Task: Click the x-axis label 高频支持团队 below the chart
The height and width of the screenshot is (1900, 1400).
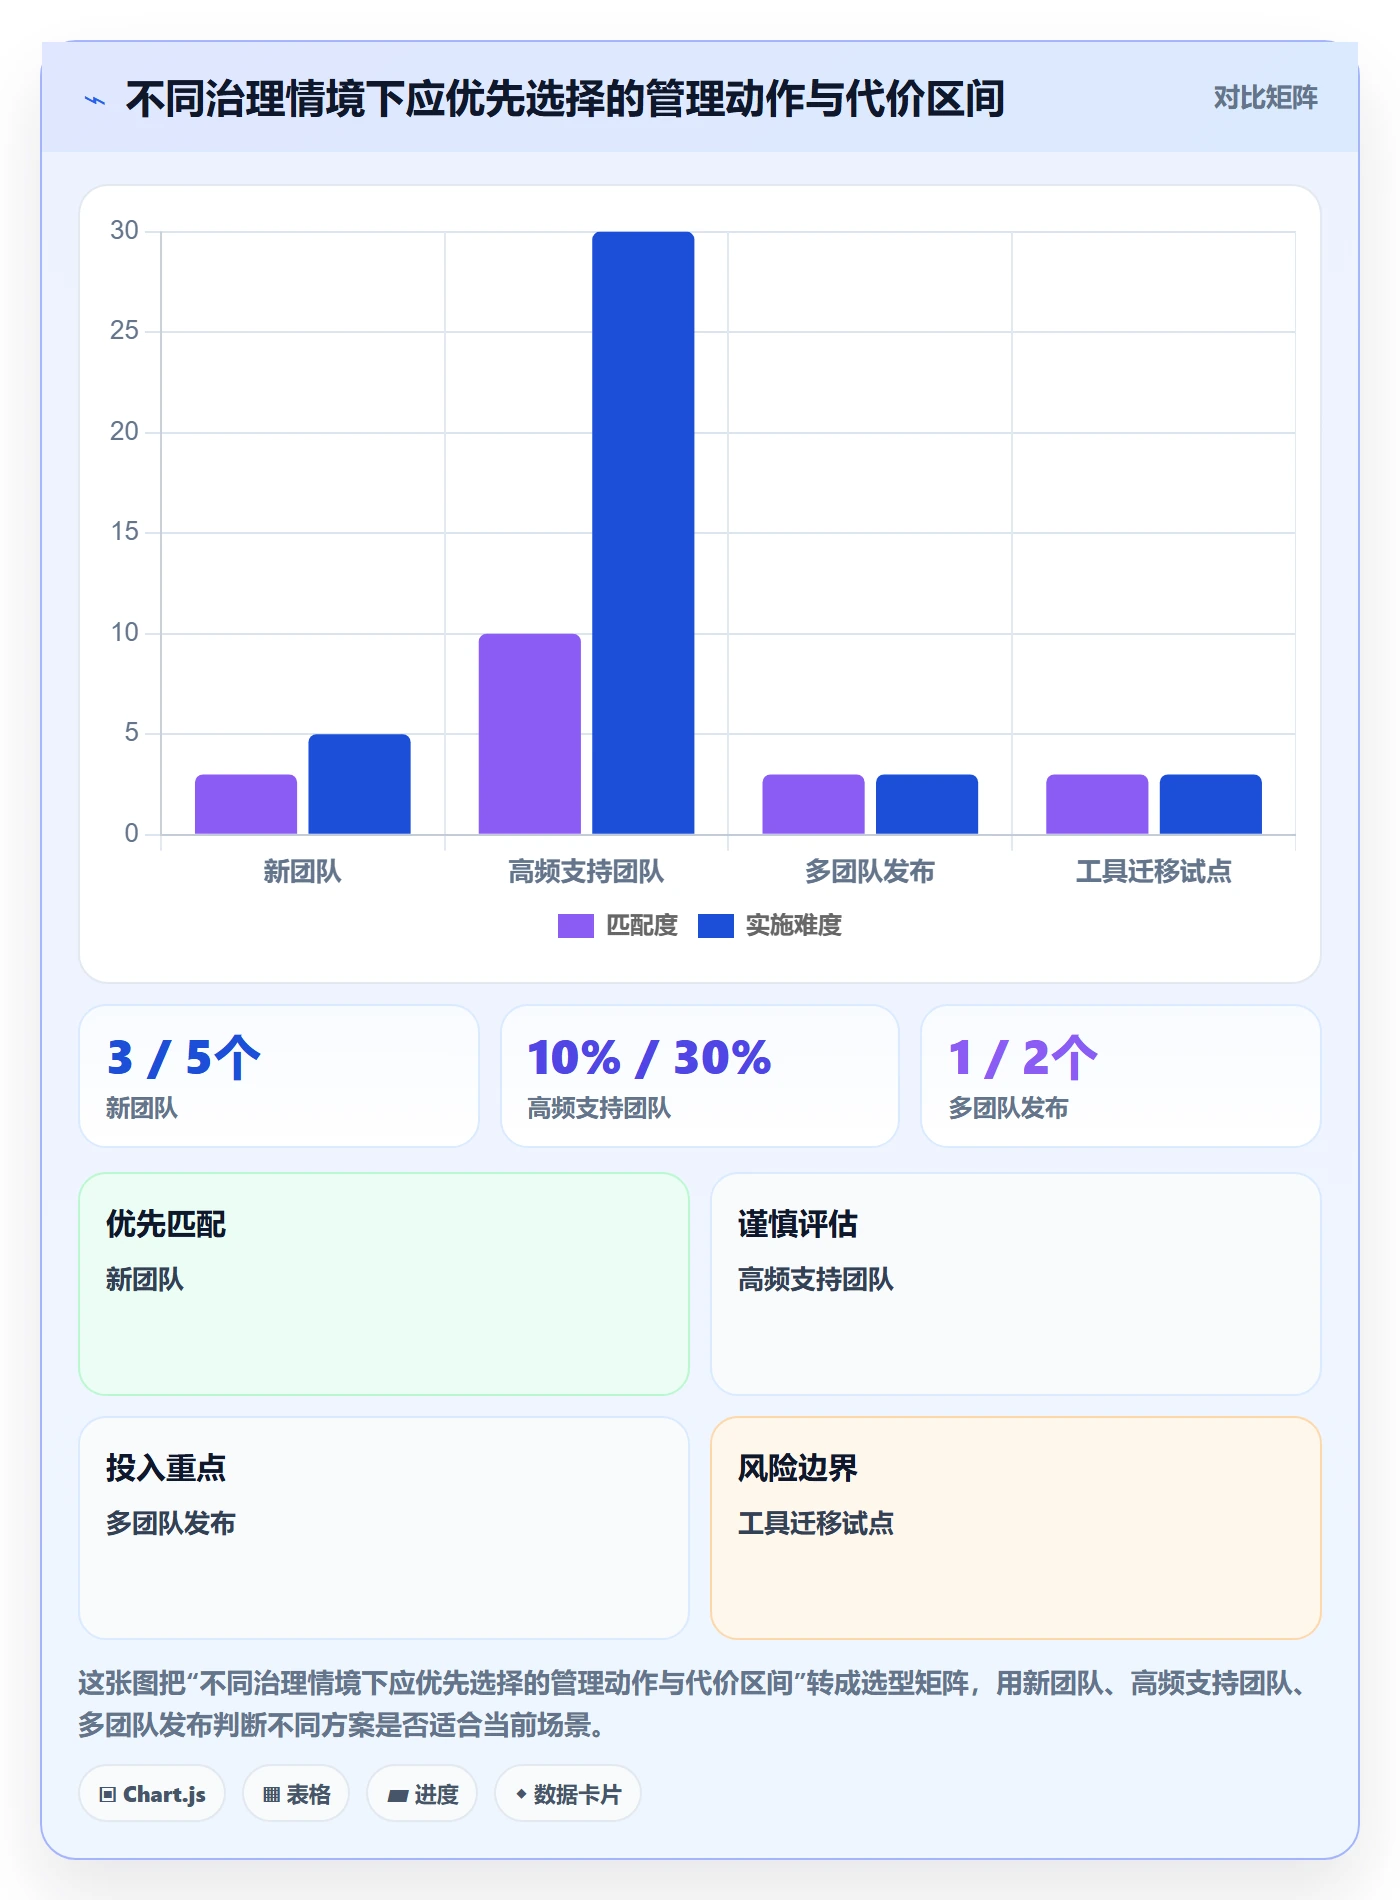Action: 586,872
